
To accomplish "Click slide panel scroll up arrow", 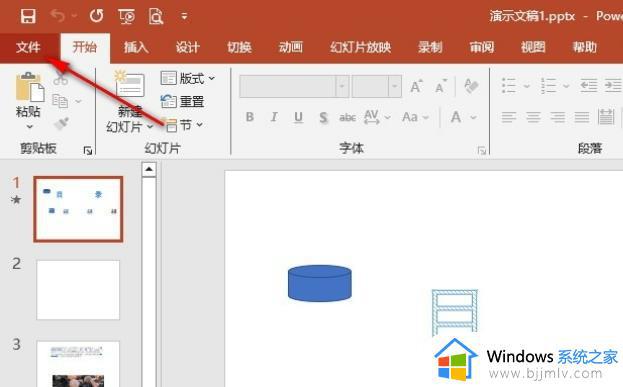I will click(149, 169).
